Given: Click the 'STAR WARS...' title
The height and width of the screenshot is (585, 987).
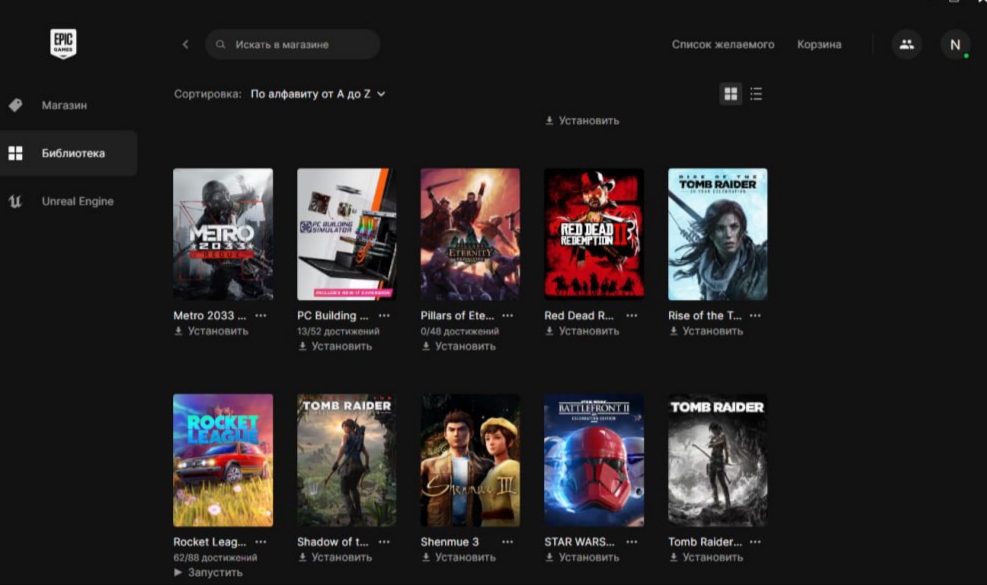Looking at the screenshot, I should (580, 542).
